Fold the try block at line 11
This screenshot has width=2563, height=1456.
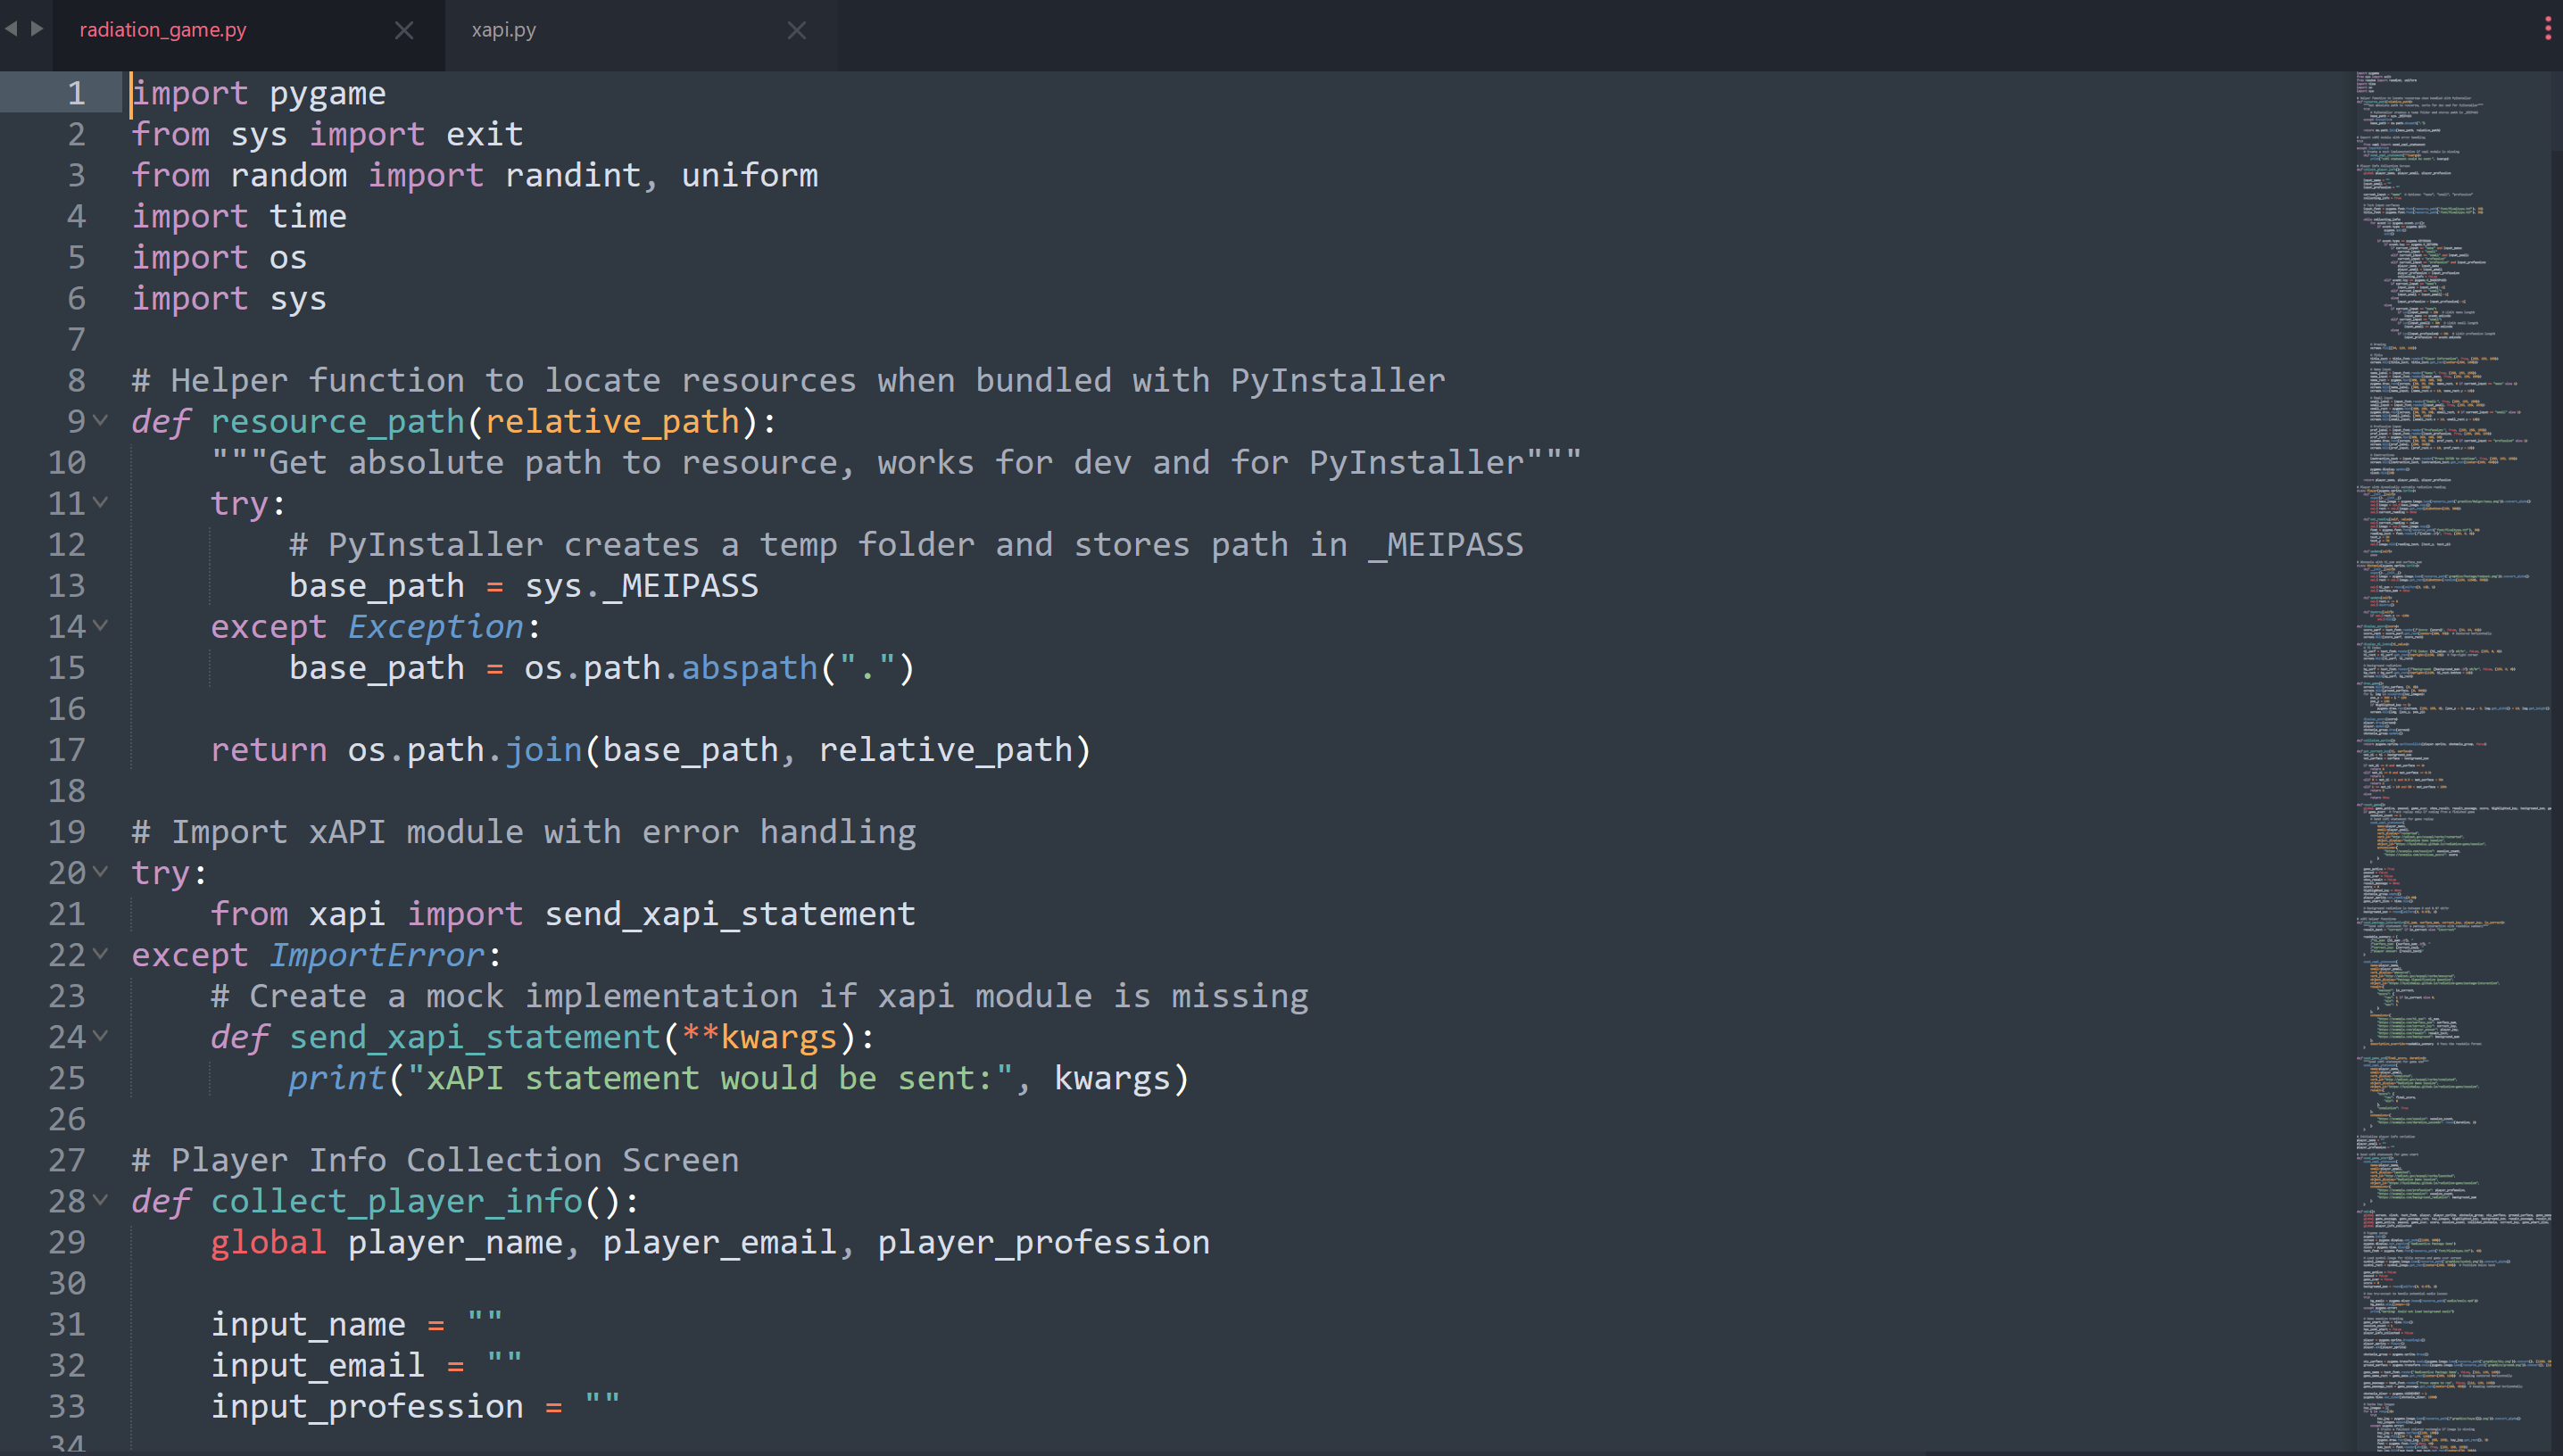(100, 503)
